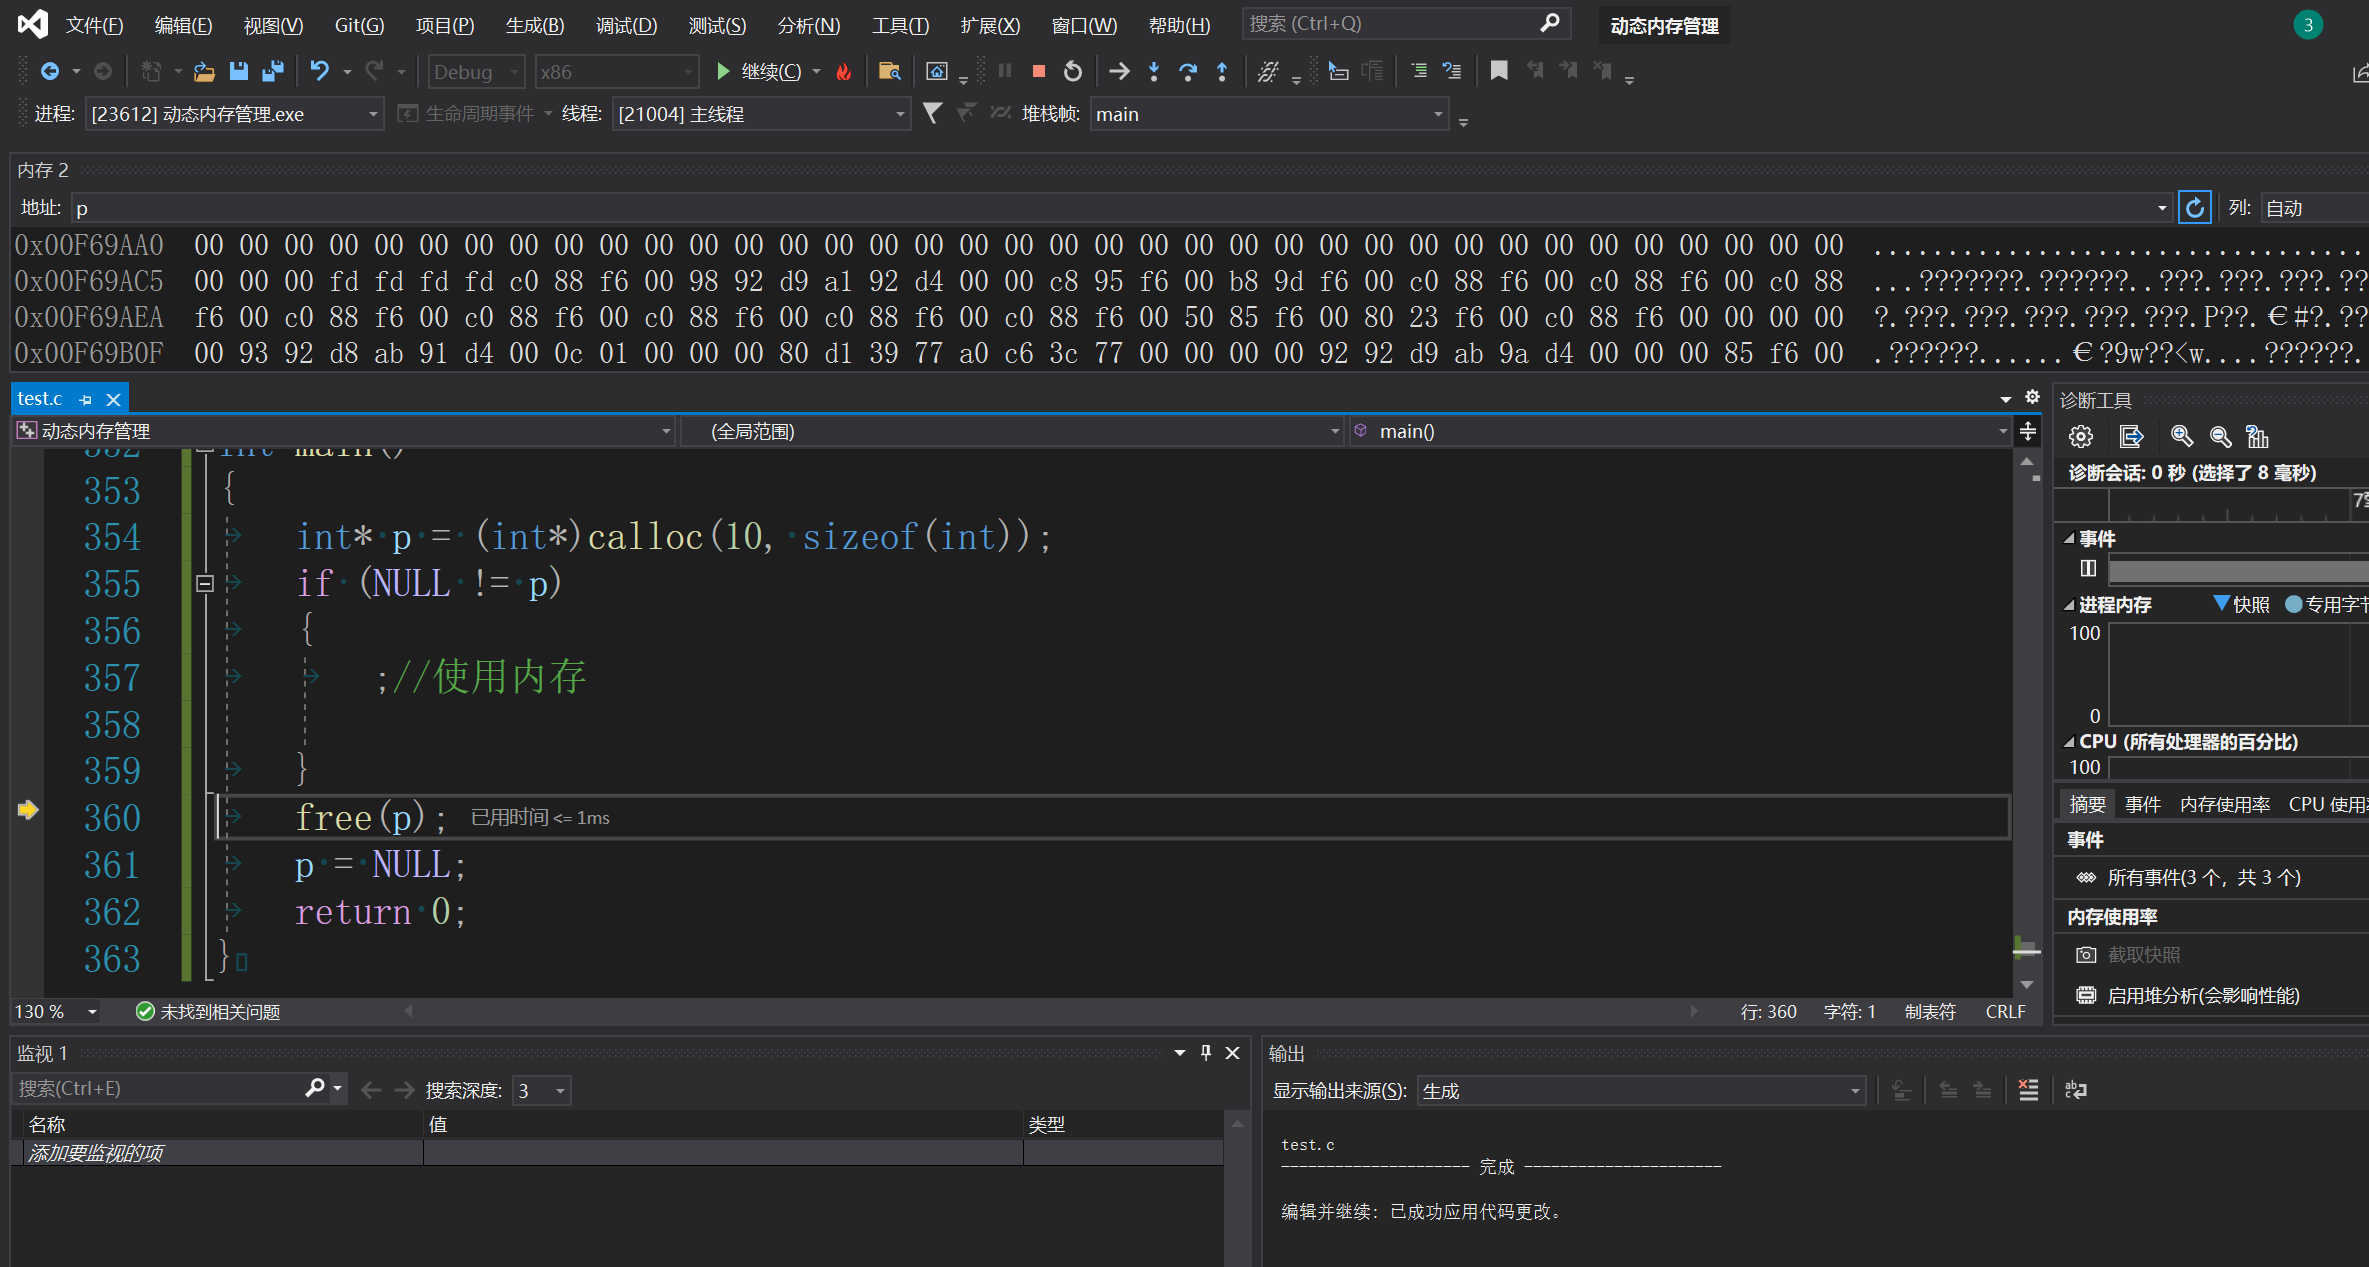Open the 工具(T) menu
2369x1267 pixels.
900,25
